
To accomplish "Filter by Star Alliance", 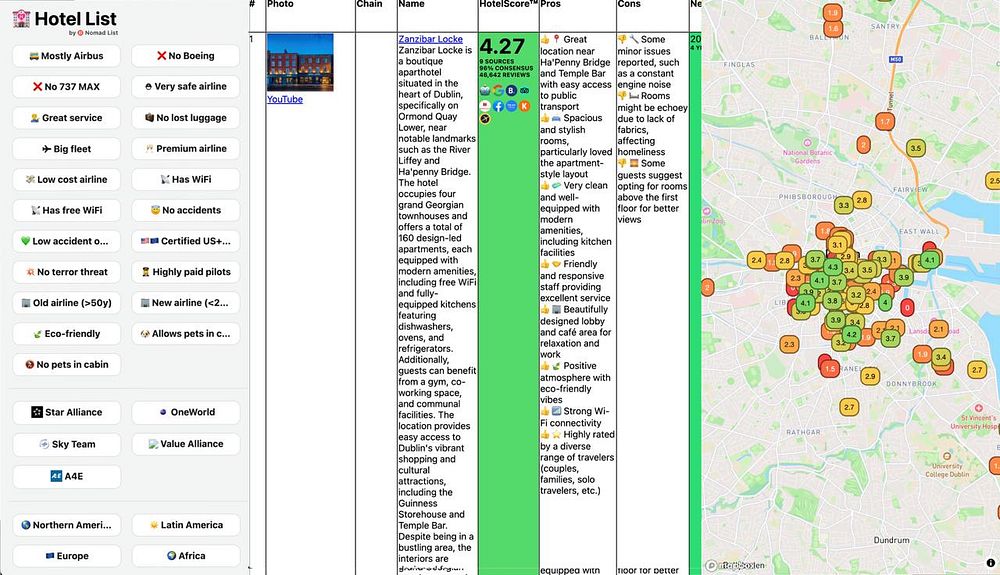I will click(66, 412).
